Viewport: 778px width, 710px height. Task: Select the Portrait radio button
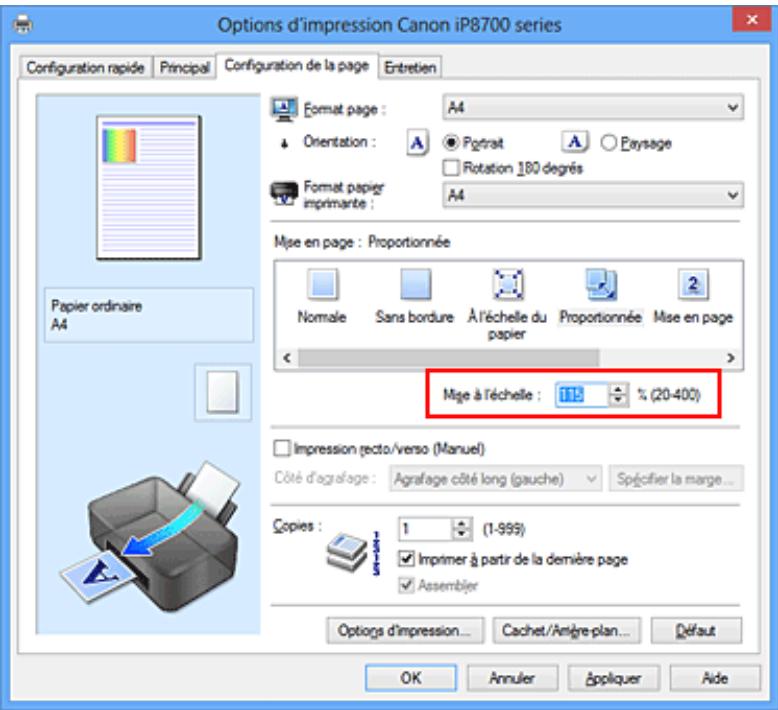pyautogui.click(x=451, y=143)
